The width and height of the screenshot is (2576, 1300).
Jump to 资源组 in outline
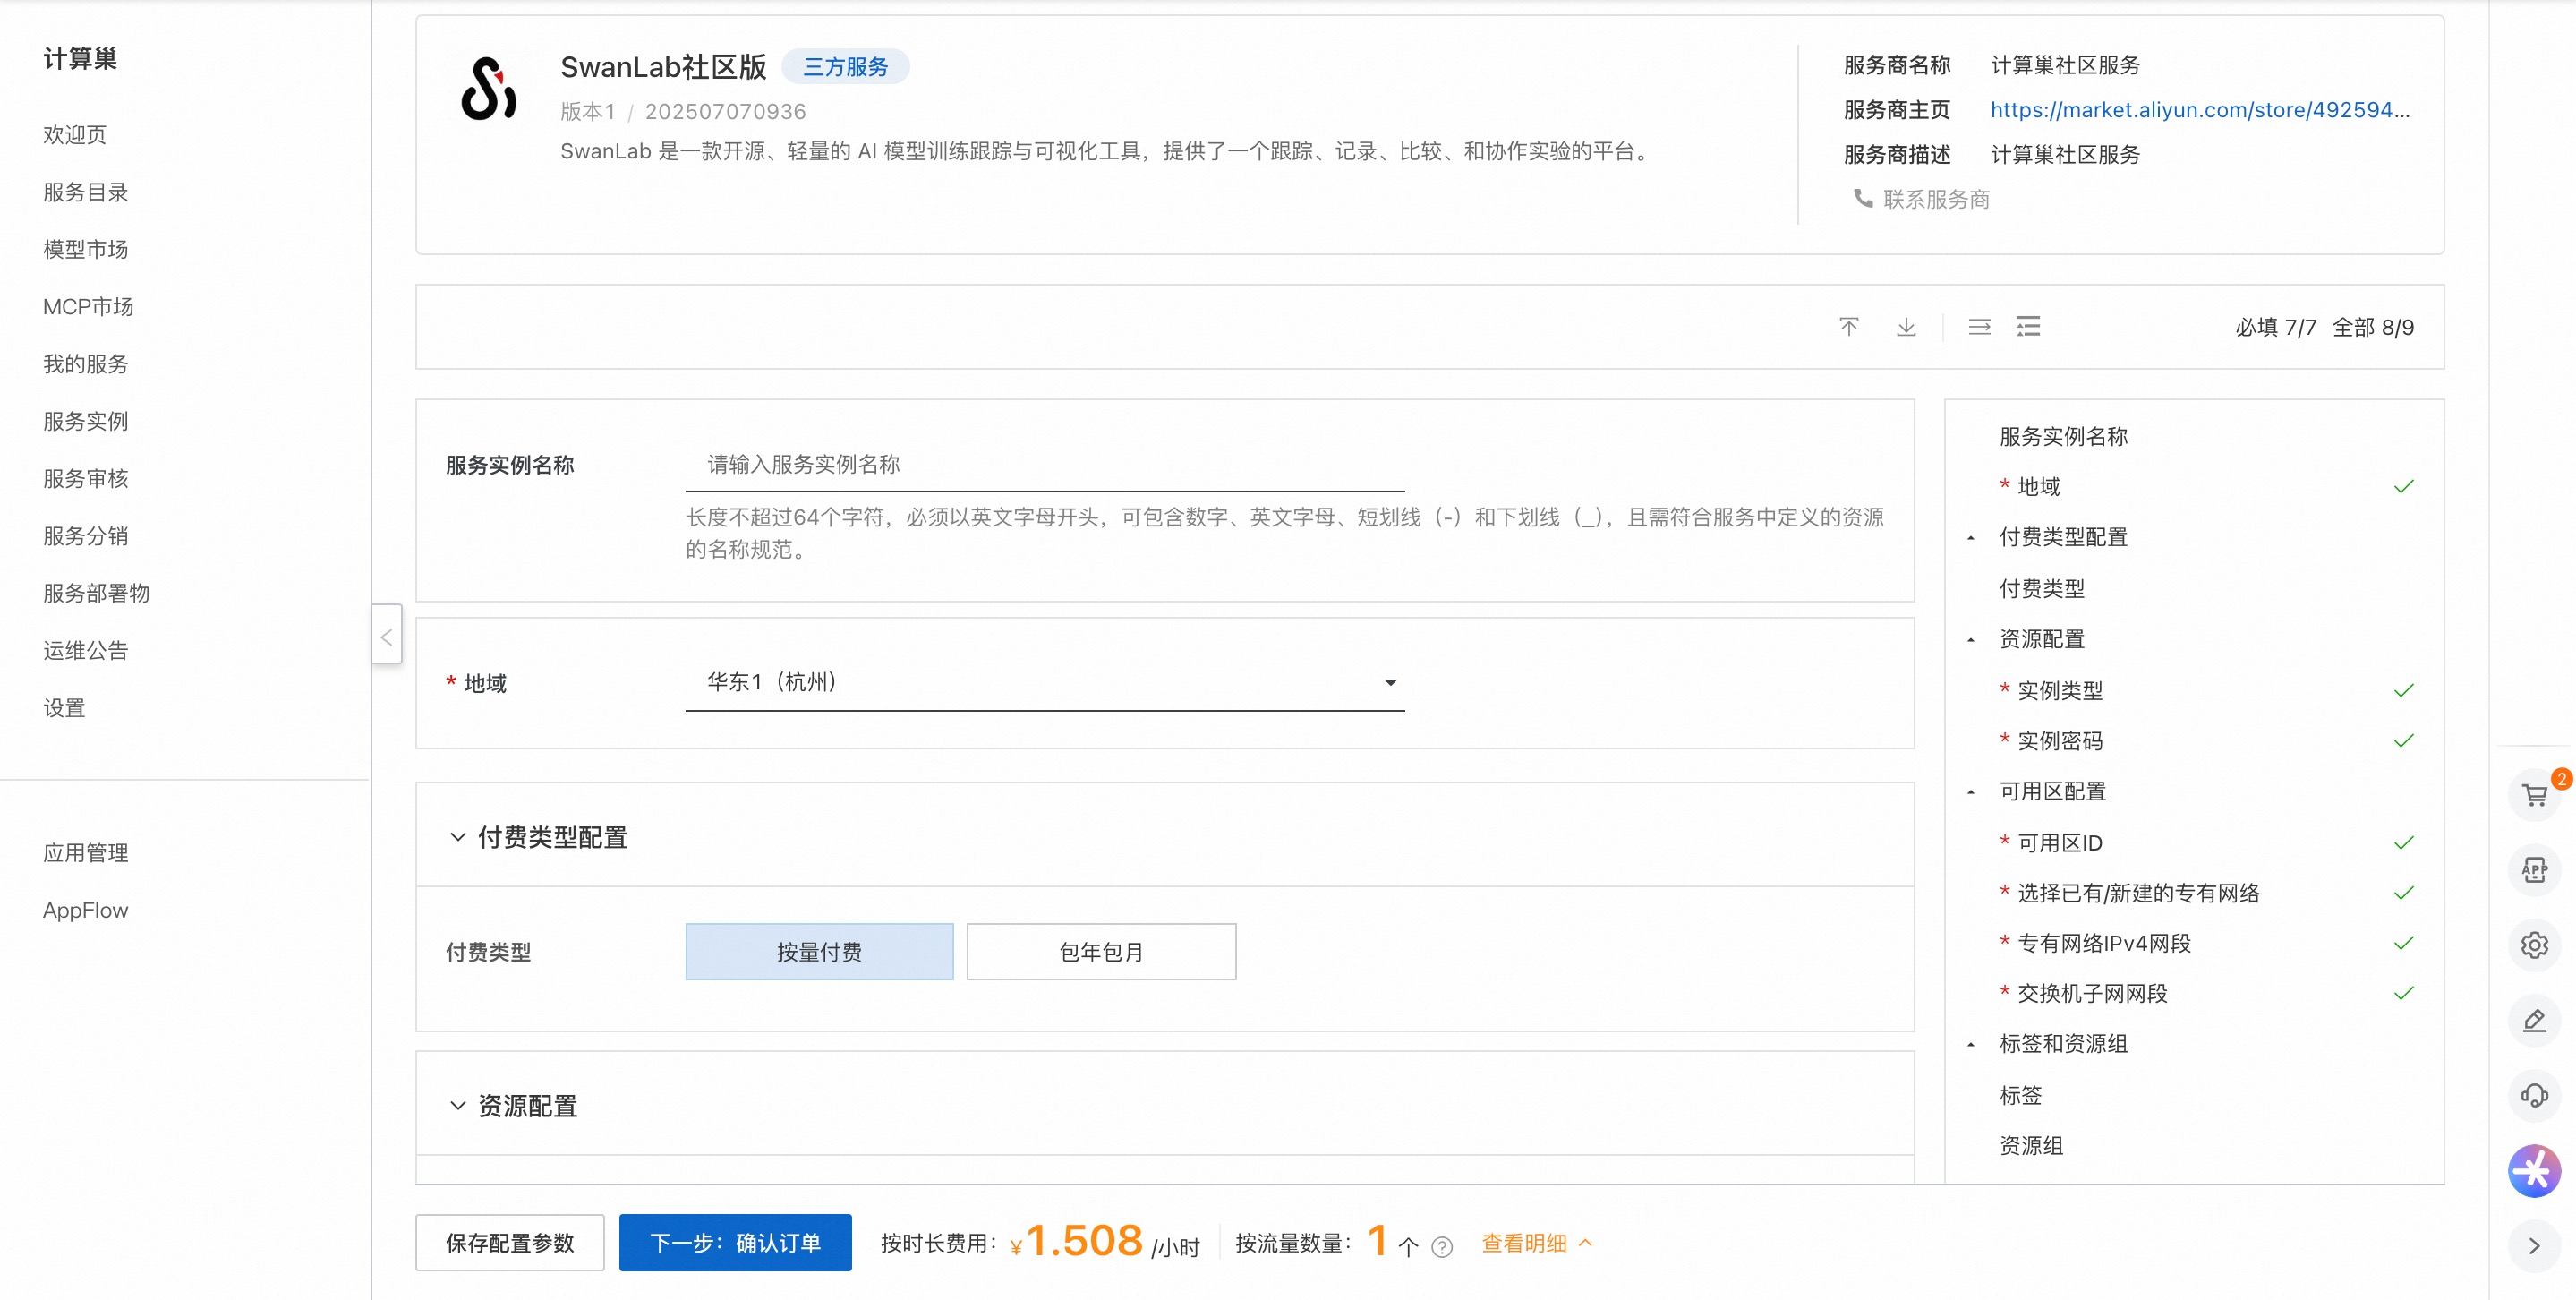[x=2031, y=1145]
